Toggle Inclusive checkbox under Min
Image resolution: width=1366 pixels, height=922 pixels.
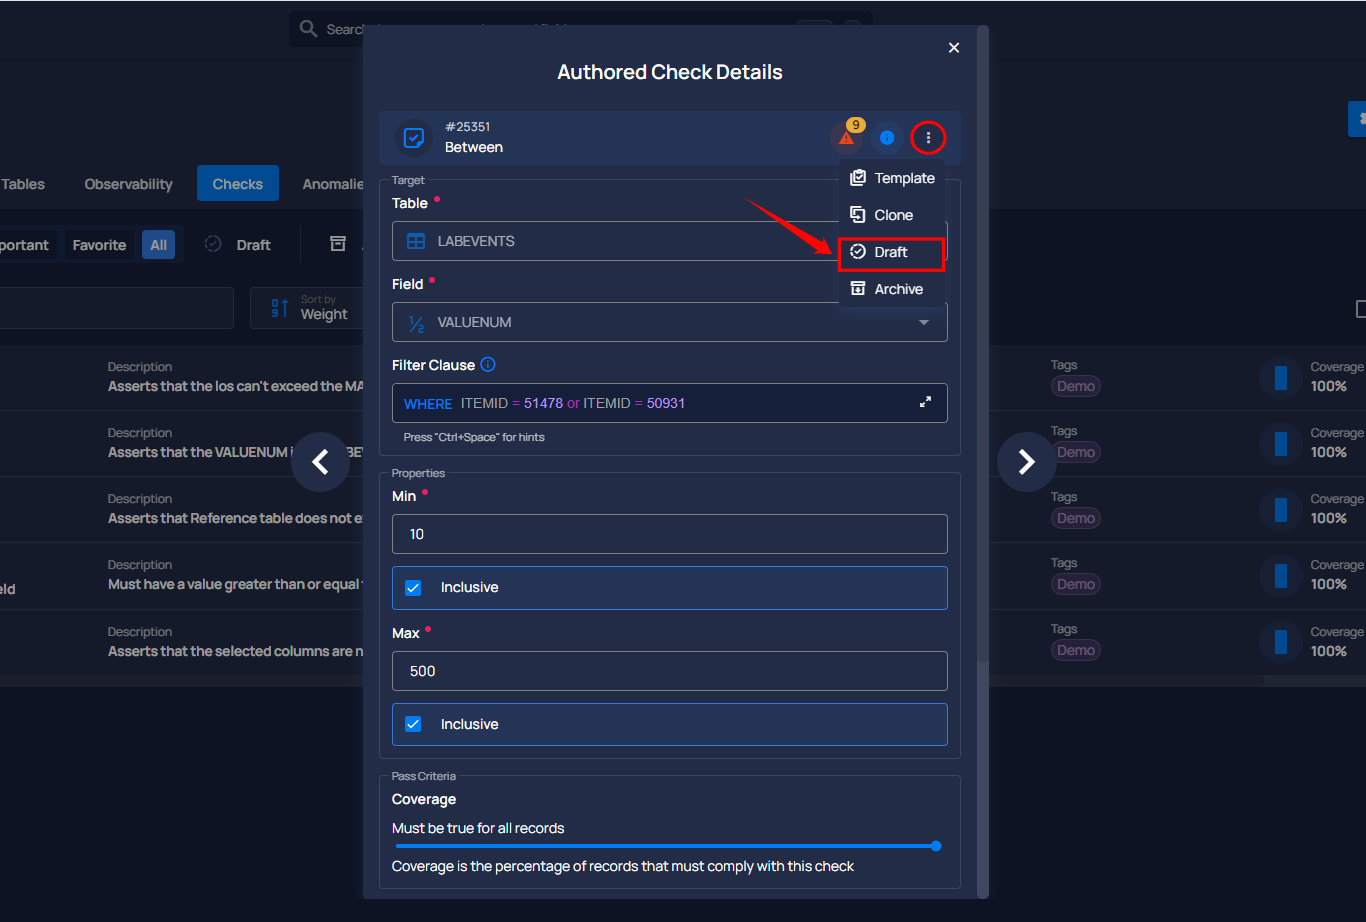[413, 588]
